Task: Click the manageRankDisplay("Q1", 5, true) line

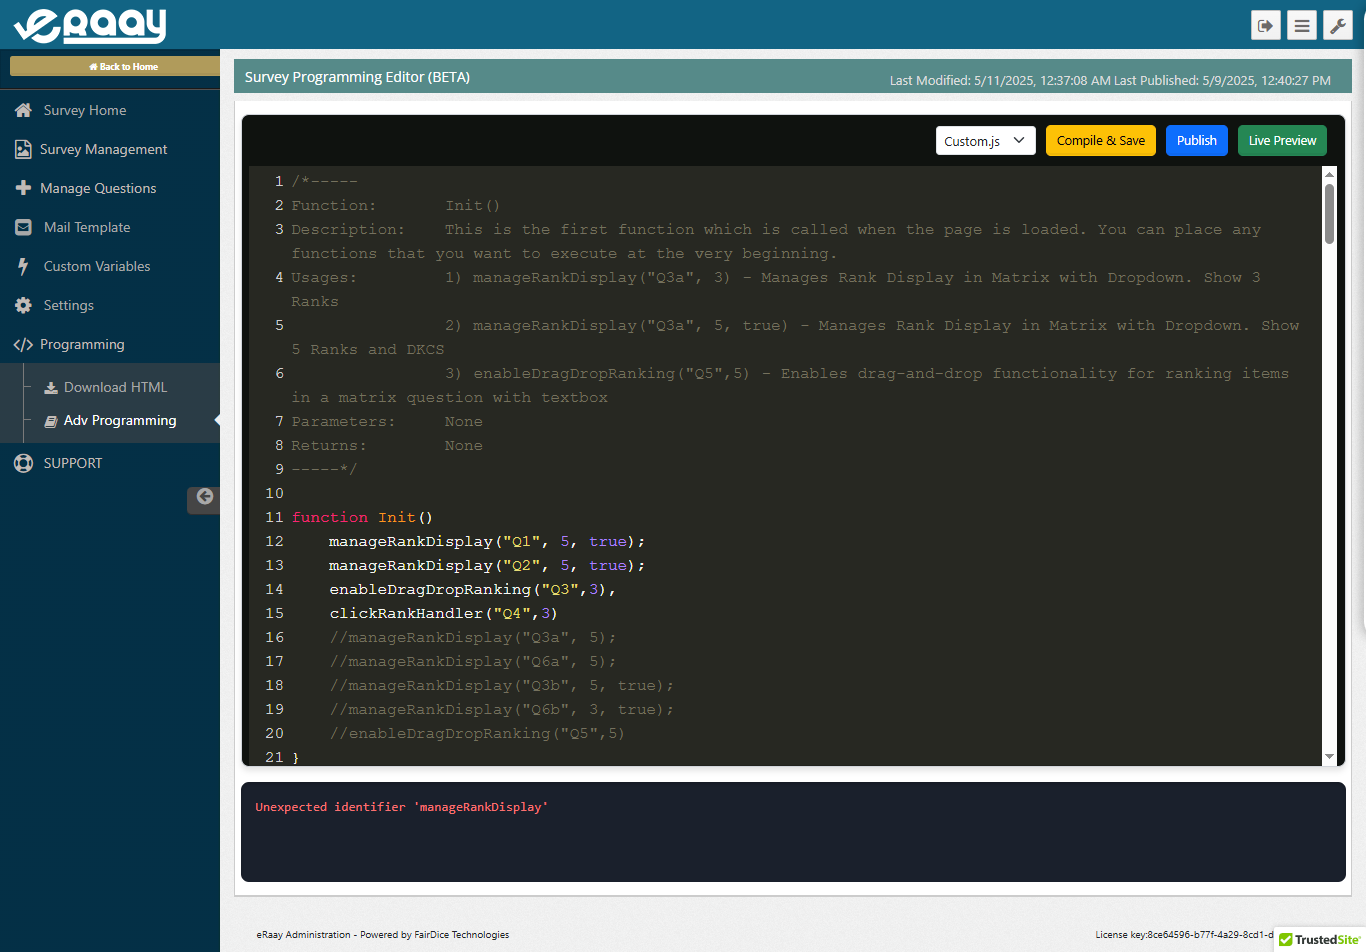Action: (x=487, y=541)
